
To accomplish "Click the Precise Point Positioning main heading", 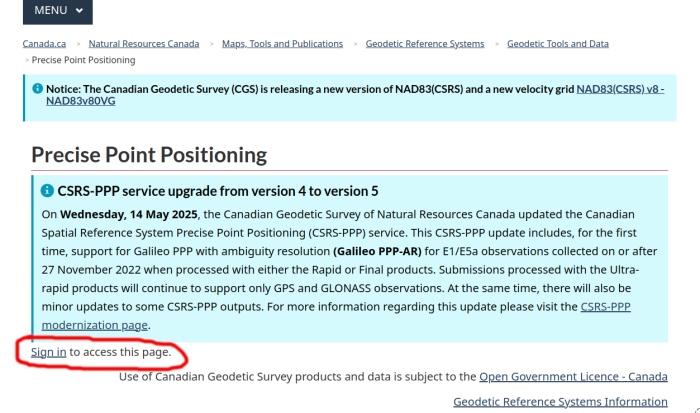I will click(x=149, y=155).
